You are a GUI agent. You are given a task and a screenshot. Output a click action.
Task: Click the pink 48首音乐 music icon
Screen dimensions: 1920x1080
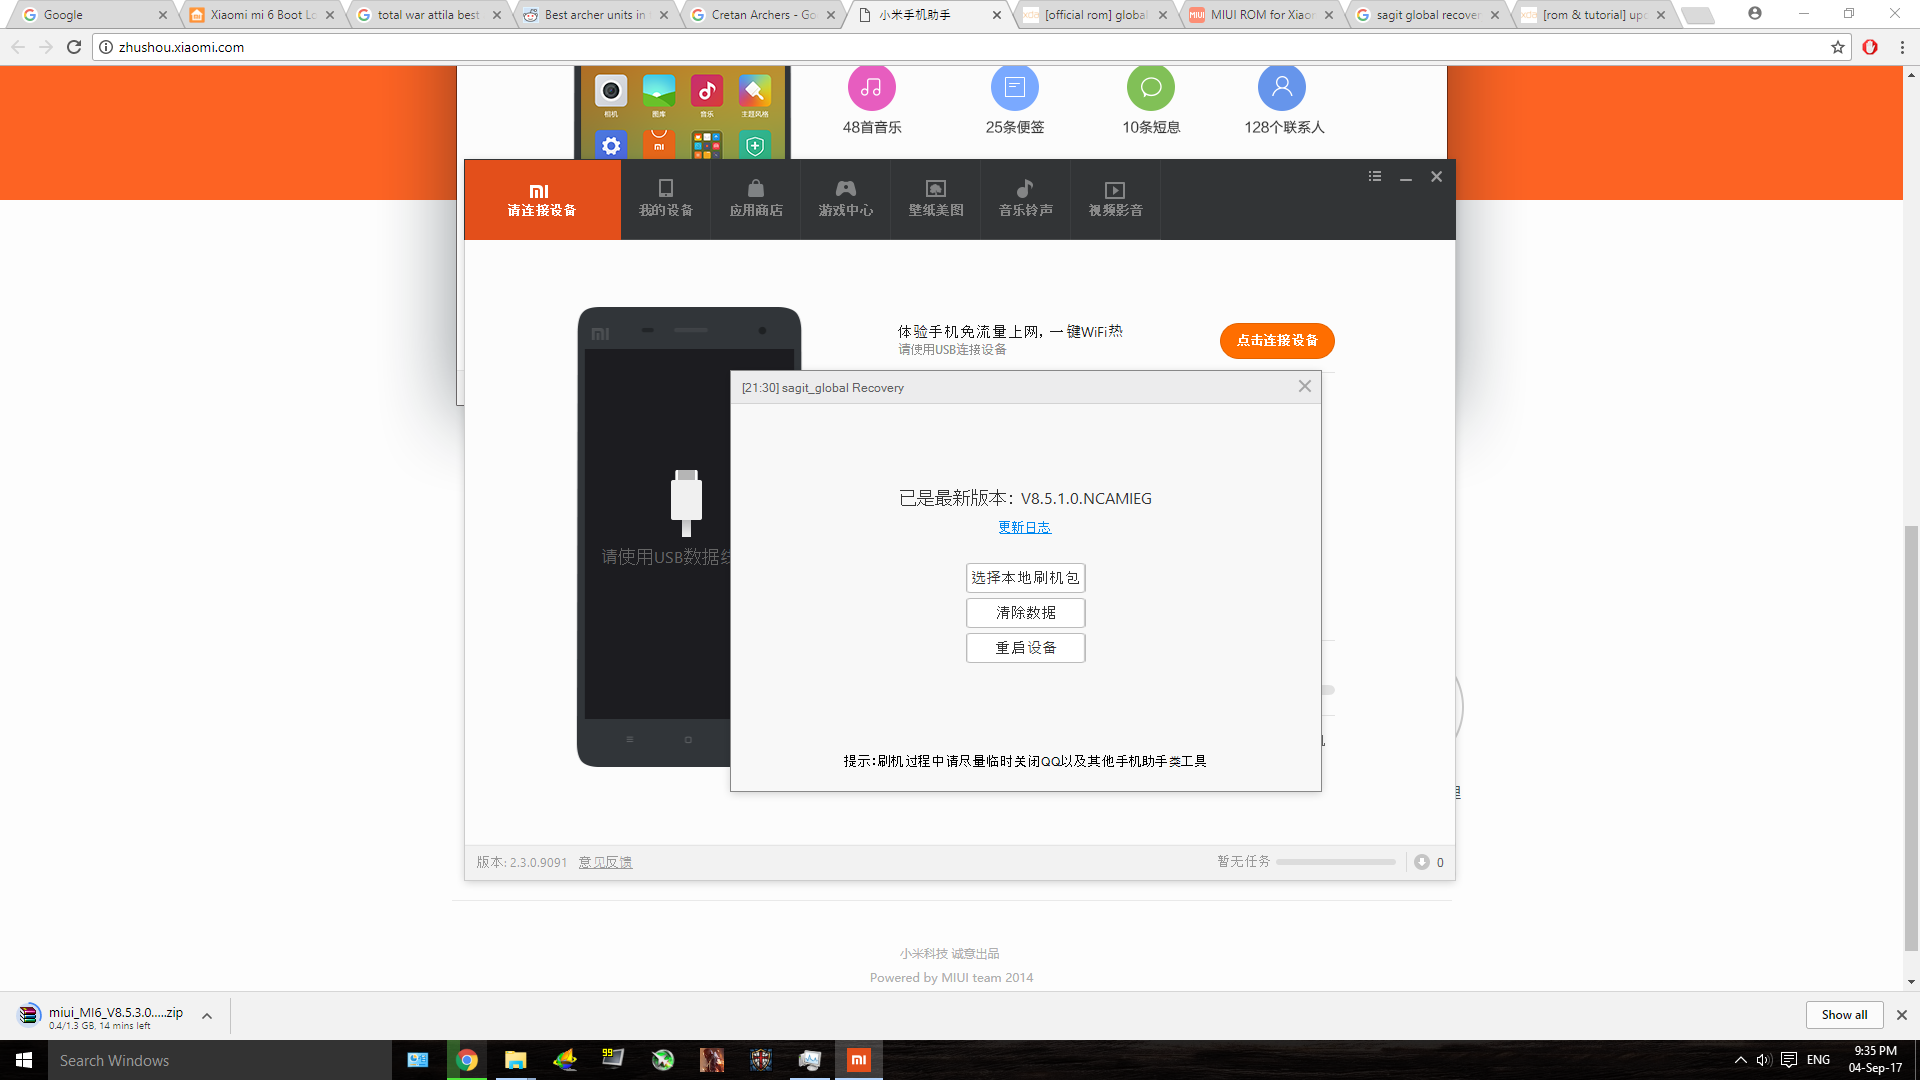[x=872, y=88]
